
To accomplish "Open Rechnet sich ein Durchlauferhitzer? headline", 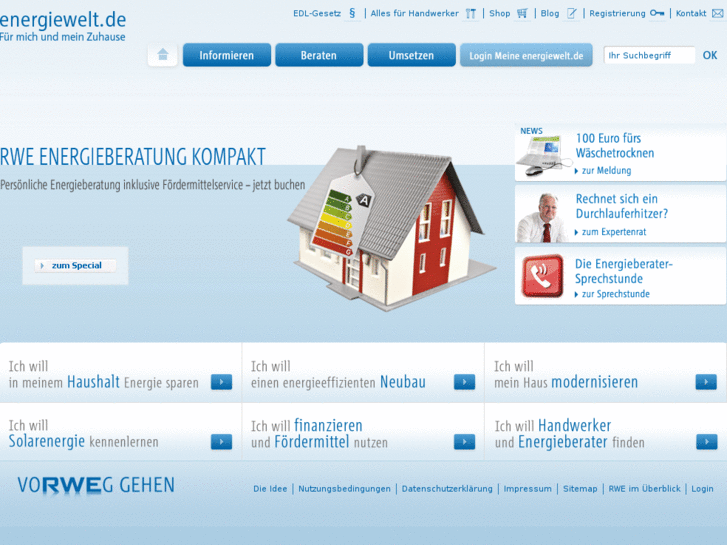I will [x=622, y=206].
